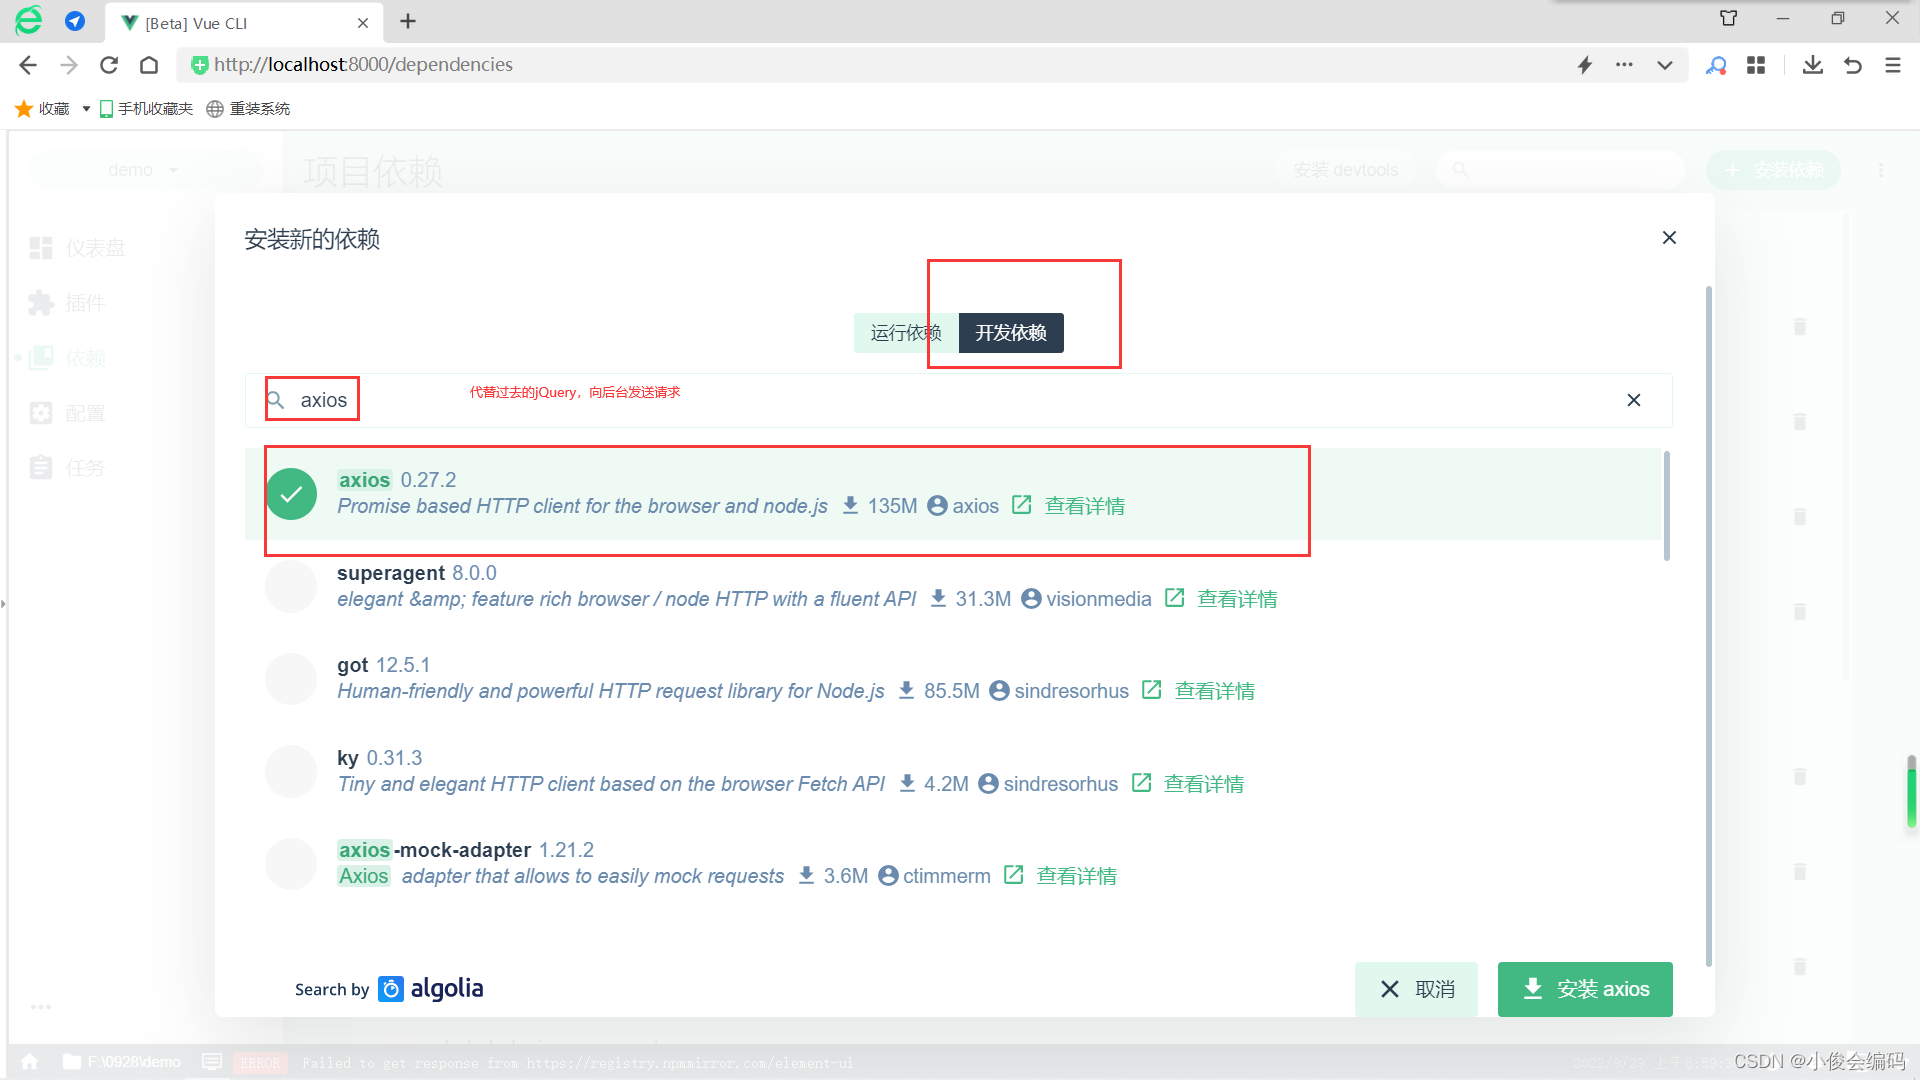Open the browser apps grid icon
The width and height of the screenshot is (1920, 1080).
pyautogui.click(x=1756, y=65)
